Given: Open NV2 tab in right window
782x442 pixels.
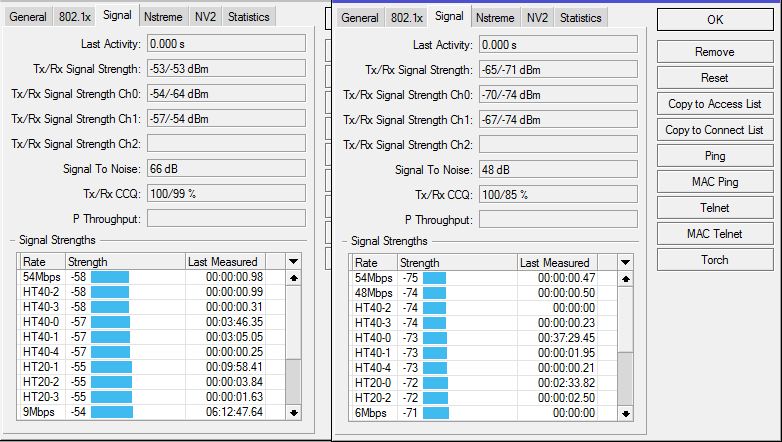Looking at the screenshot, I should (538, 18).
